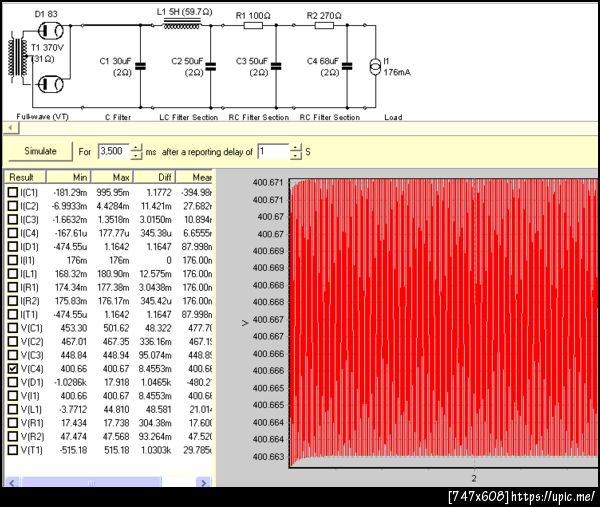
Task: Sort by the Result column header
Action: [25, 177]
